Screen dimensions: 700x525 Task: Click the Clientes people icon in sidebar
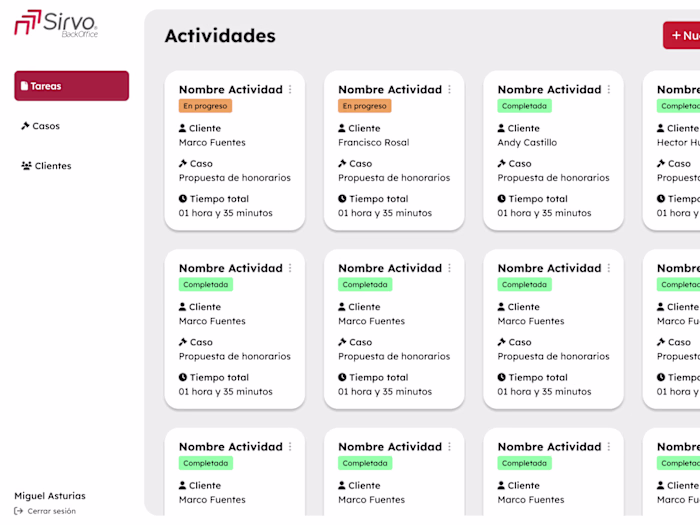[x=26, y=166]
